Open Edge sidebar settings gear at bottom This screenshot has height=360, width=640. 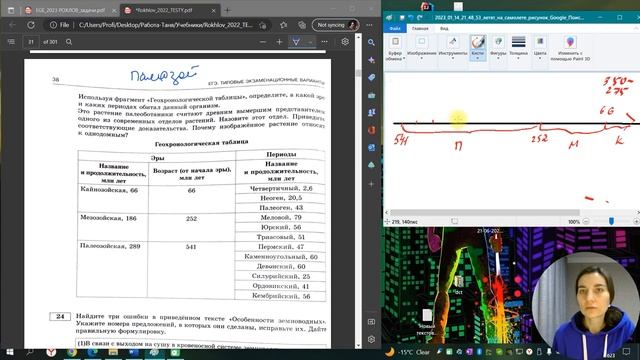click(x=371, y=339)
